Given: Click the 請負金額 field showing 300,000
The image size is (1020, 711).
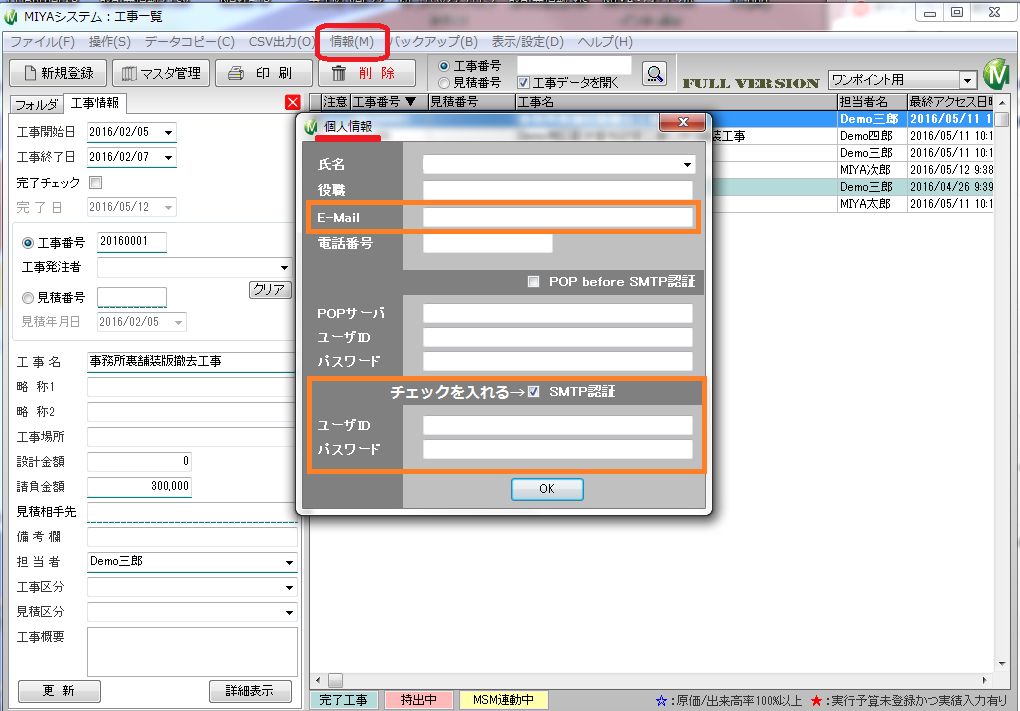Looking at the screenshot, I should [139, 487].
